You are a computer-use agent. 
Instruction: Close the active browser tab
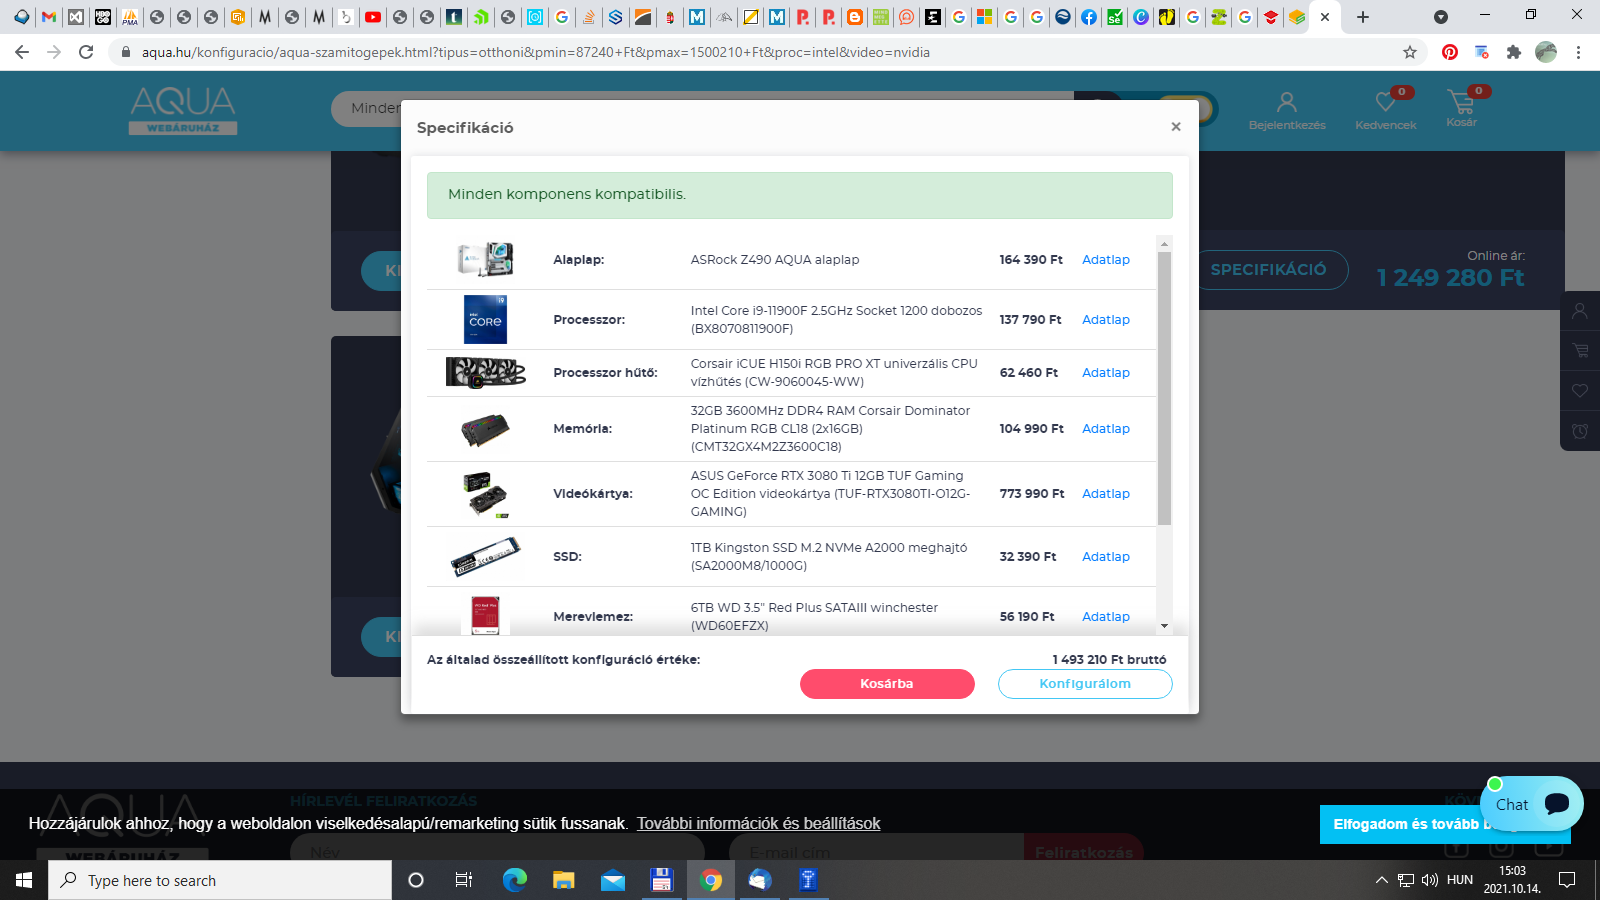coord(1325,17)
